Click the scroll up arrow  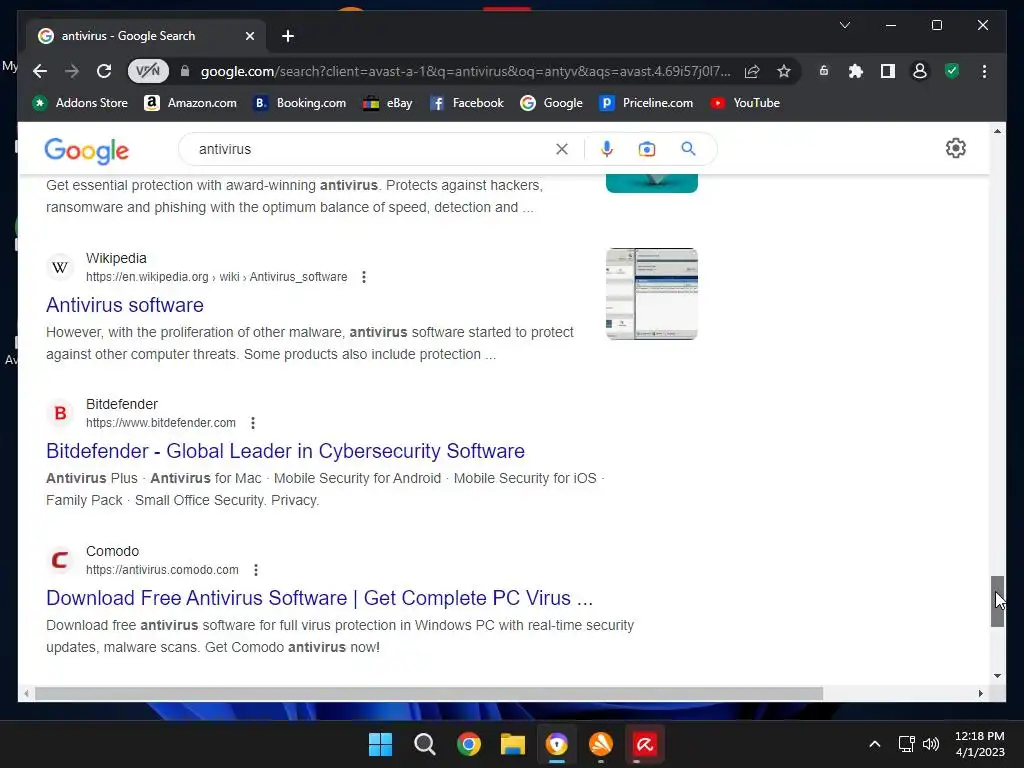pyautogui.click(x=997, y=131)
